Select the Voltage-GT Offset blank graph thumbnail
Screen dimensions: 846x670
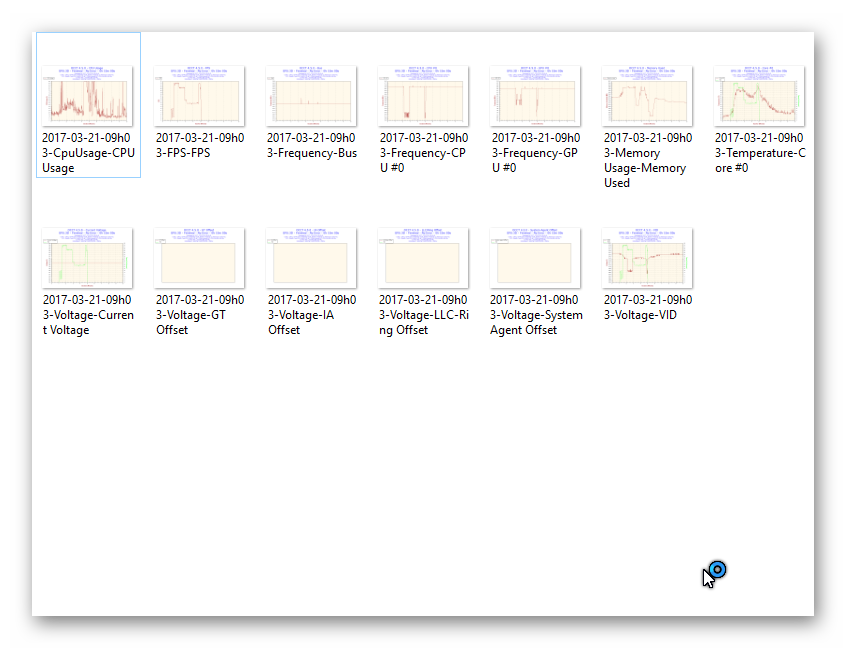click(x=199, y=258)
